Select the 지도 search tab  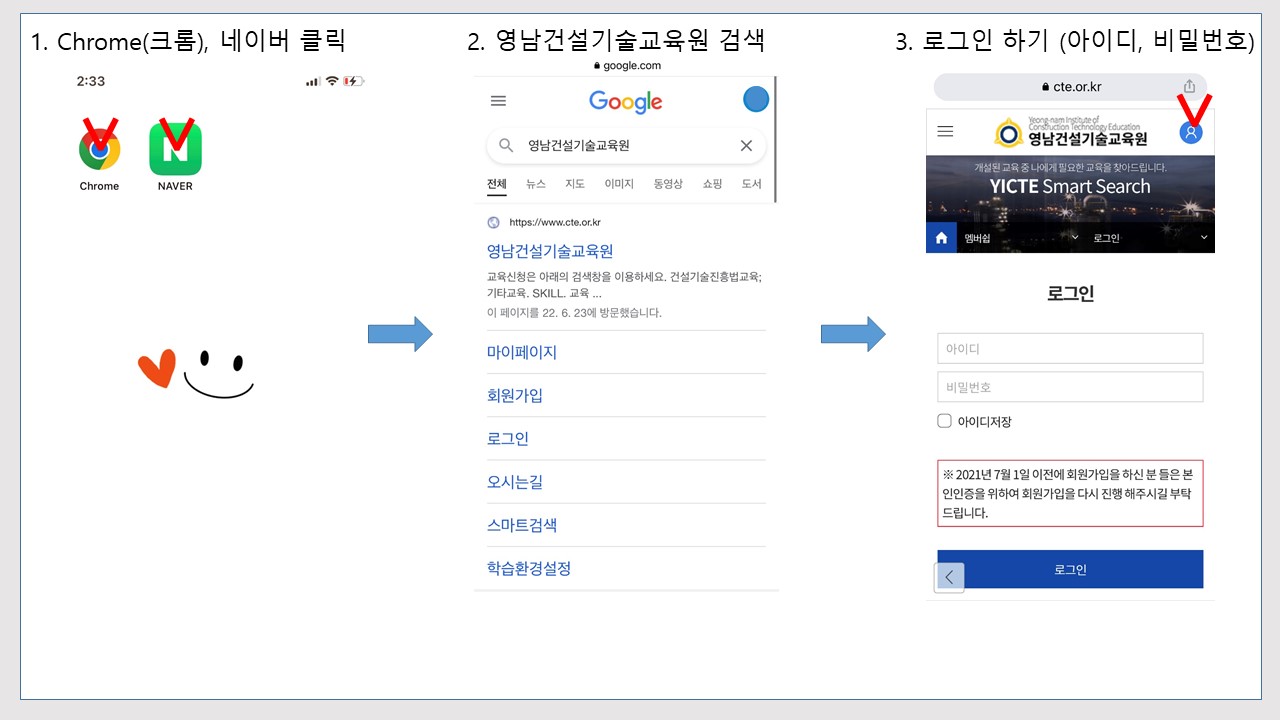(574, 184)
